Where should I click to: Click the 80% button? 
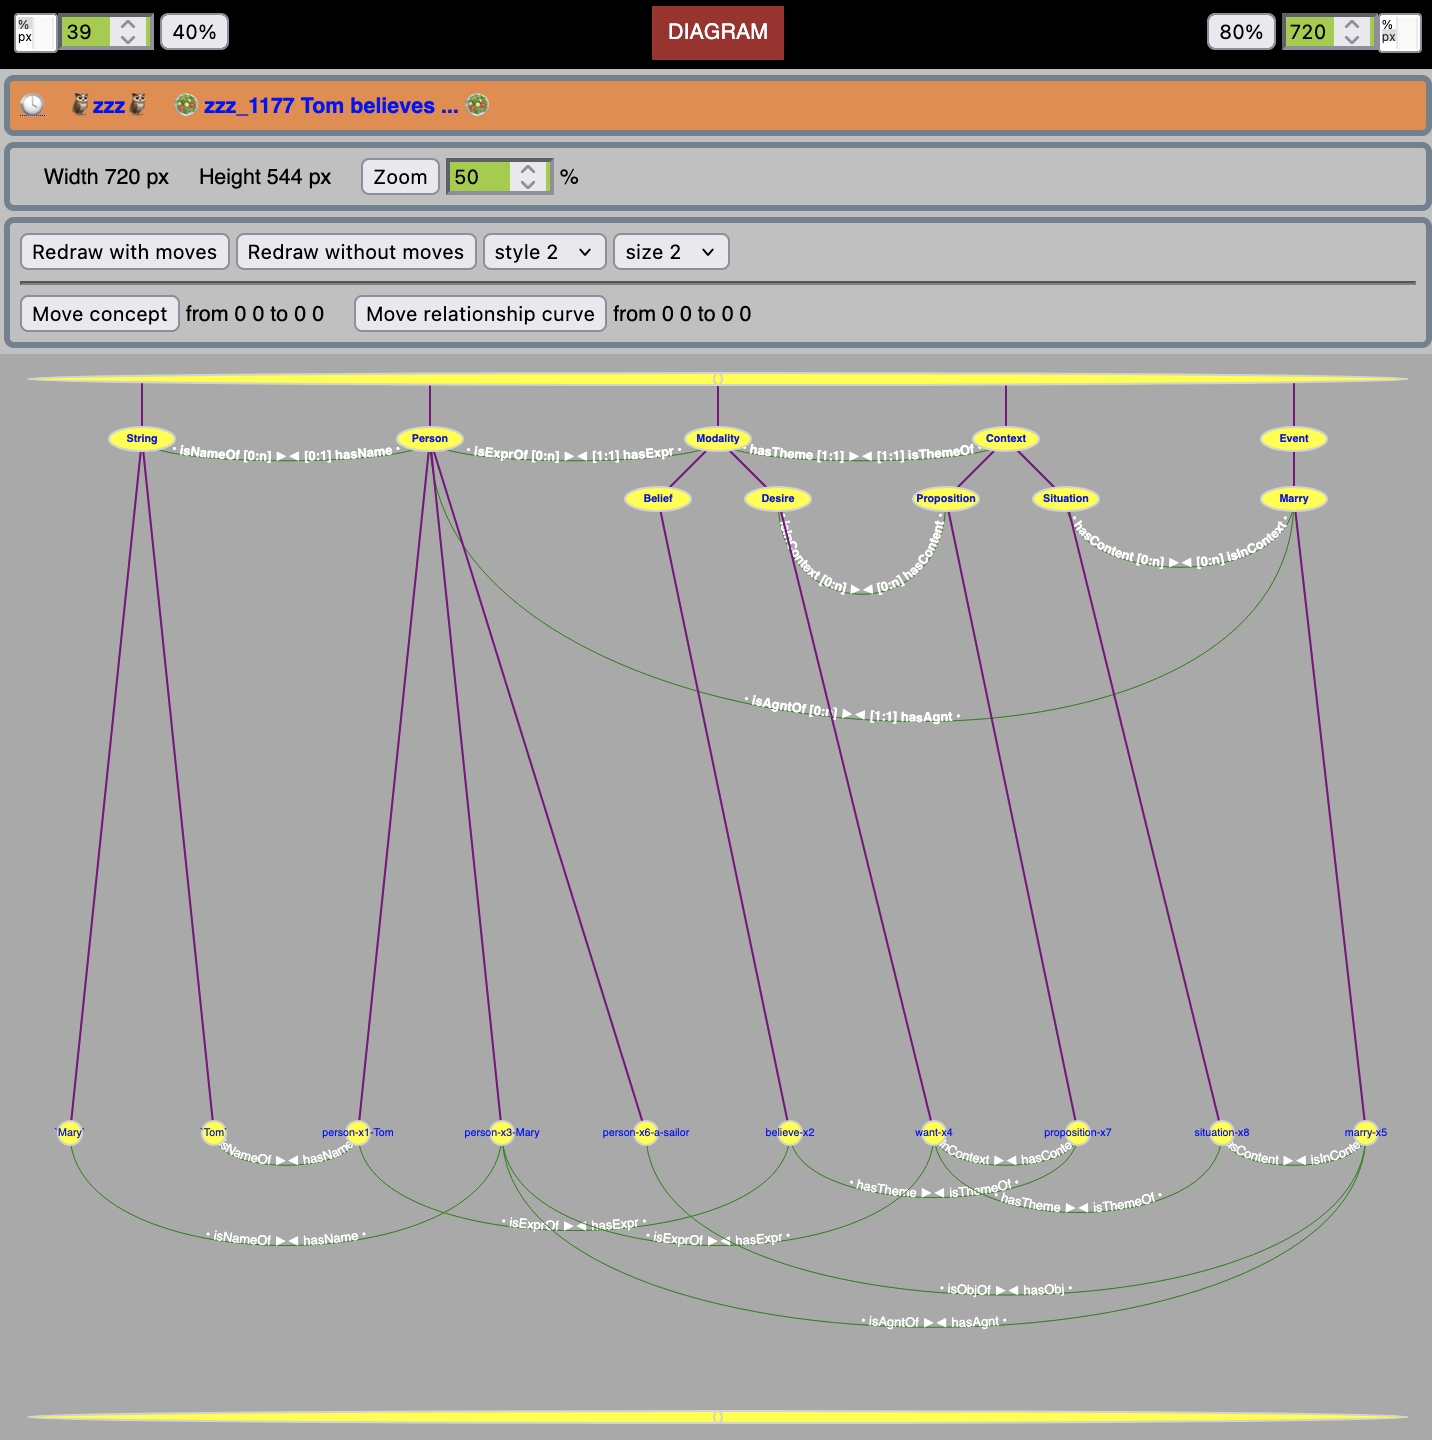pos(1241,32)
